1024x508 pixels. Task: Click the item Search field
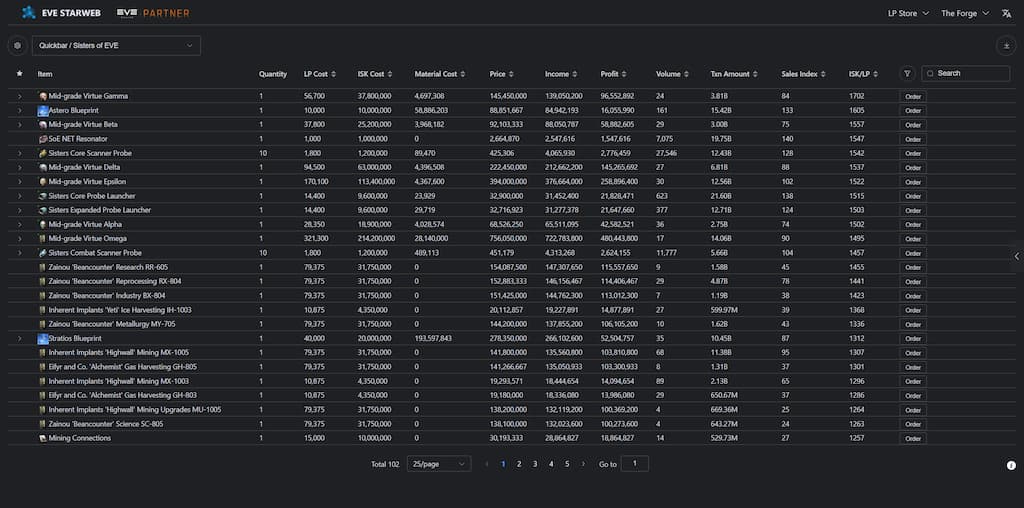(x=966, y=74)
